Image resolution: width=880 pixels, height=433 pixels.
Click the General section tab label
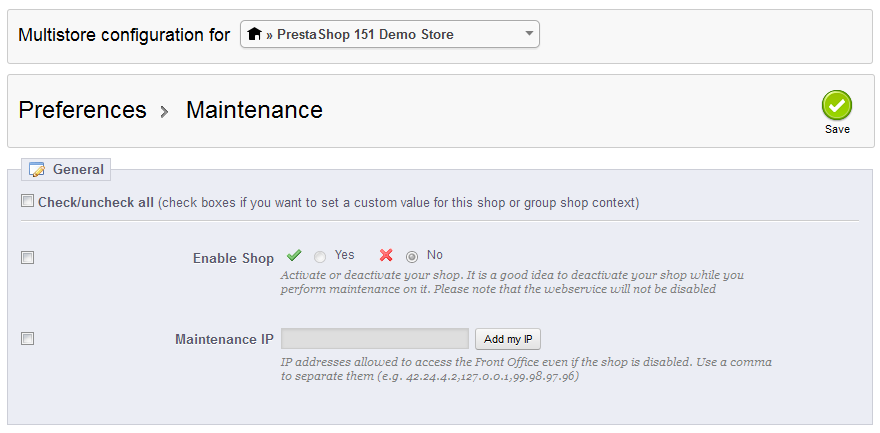[x=78, y=170]
